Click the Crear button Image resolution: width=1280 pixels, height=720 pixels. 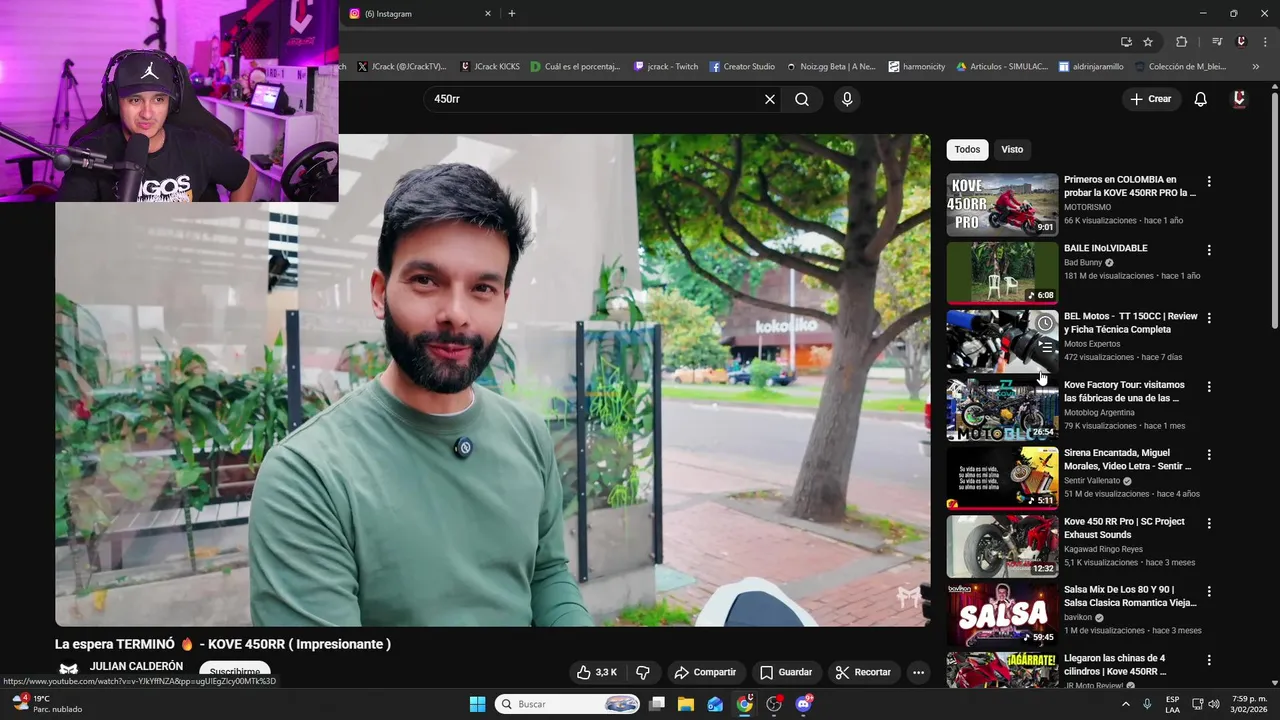[x=1151, y=99]
